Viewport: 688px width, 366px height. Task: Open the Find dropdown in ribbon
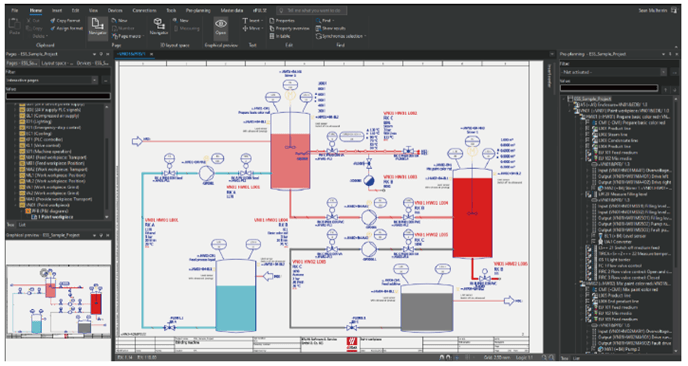325,20
